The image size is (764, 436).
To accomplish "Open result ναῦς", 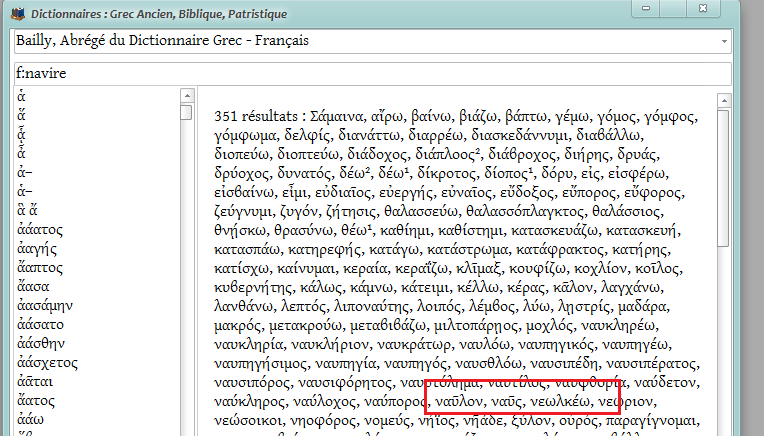I will (x=506, y=402).
